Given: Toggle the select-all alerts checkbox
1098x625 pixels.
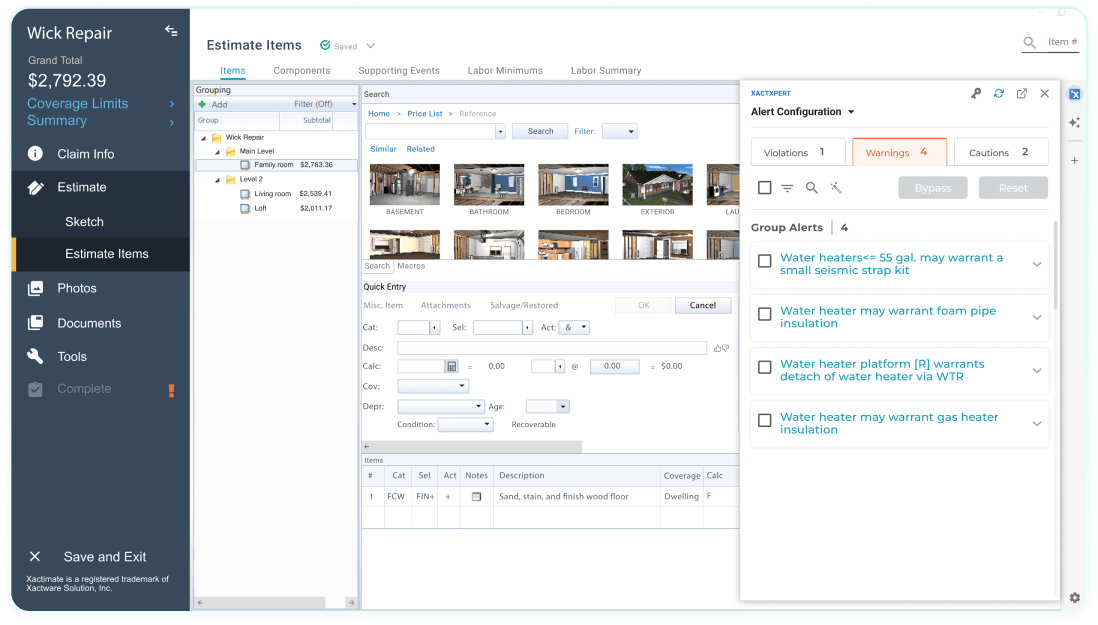Looking at the screenshot, I should (x=765, y=188).
